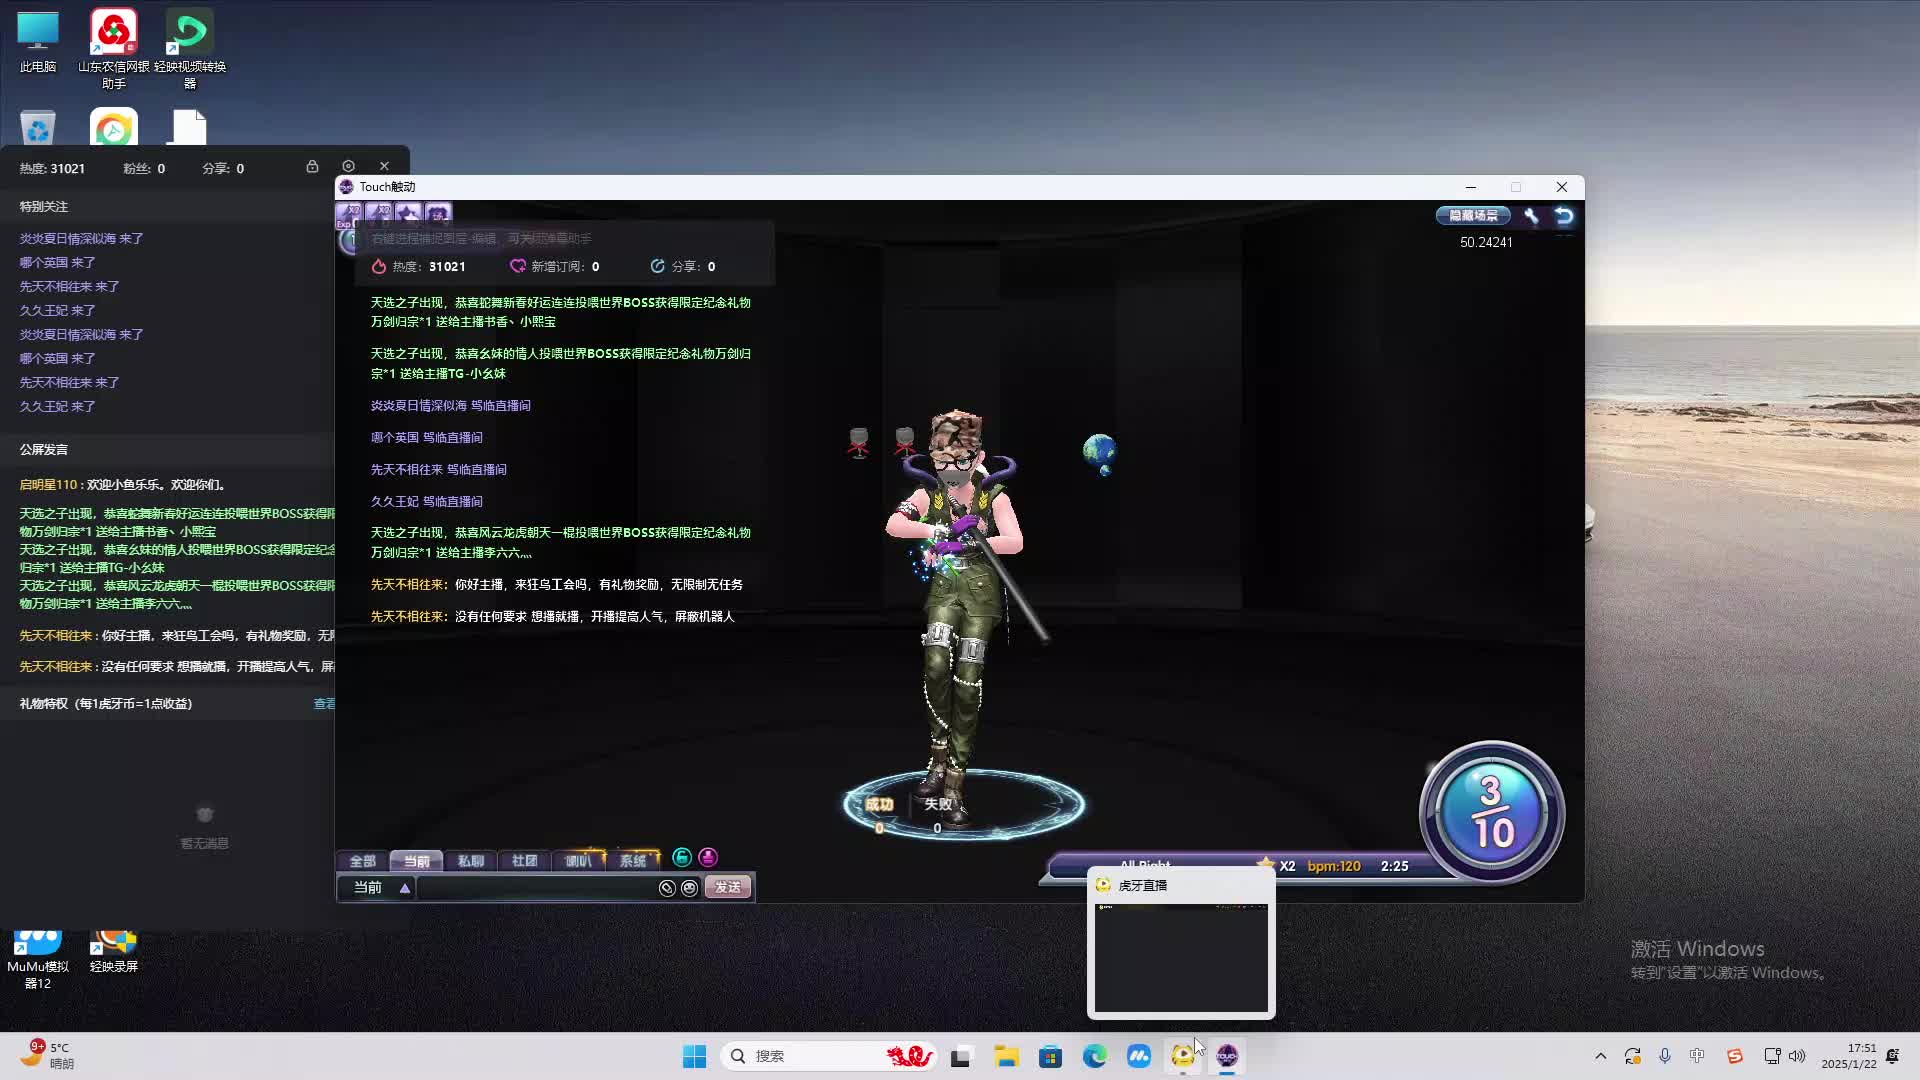1920x1080 pixels.
Task: Click the wrench settings icon in game
Action: 1531,216
